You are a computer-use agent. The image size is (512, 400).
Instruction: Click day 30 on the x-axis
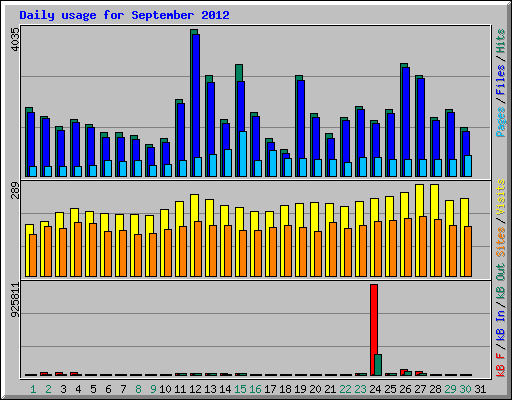click(465, 389)
